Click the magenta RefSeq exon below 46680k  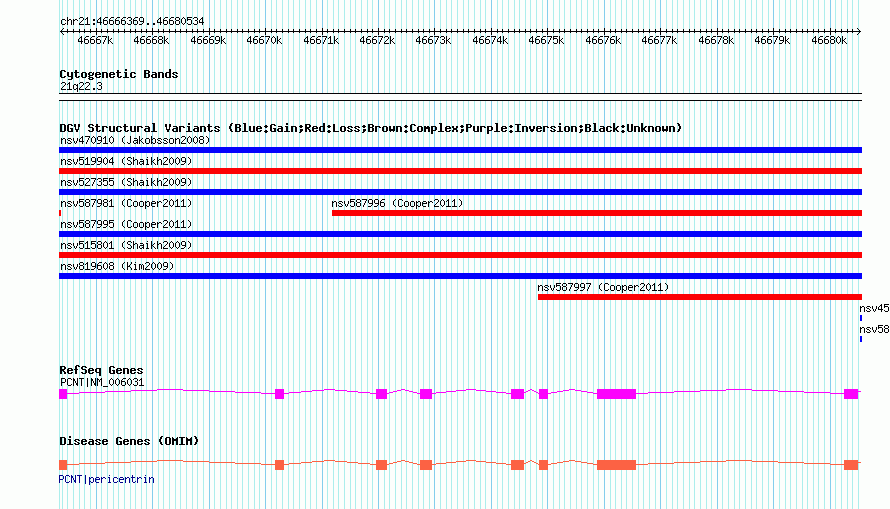(851, 394)
